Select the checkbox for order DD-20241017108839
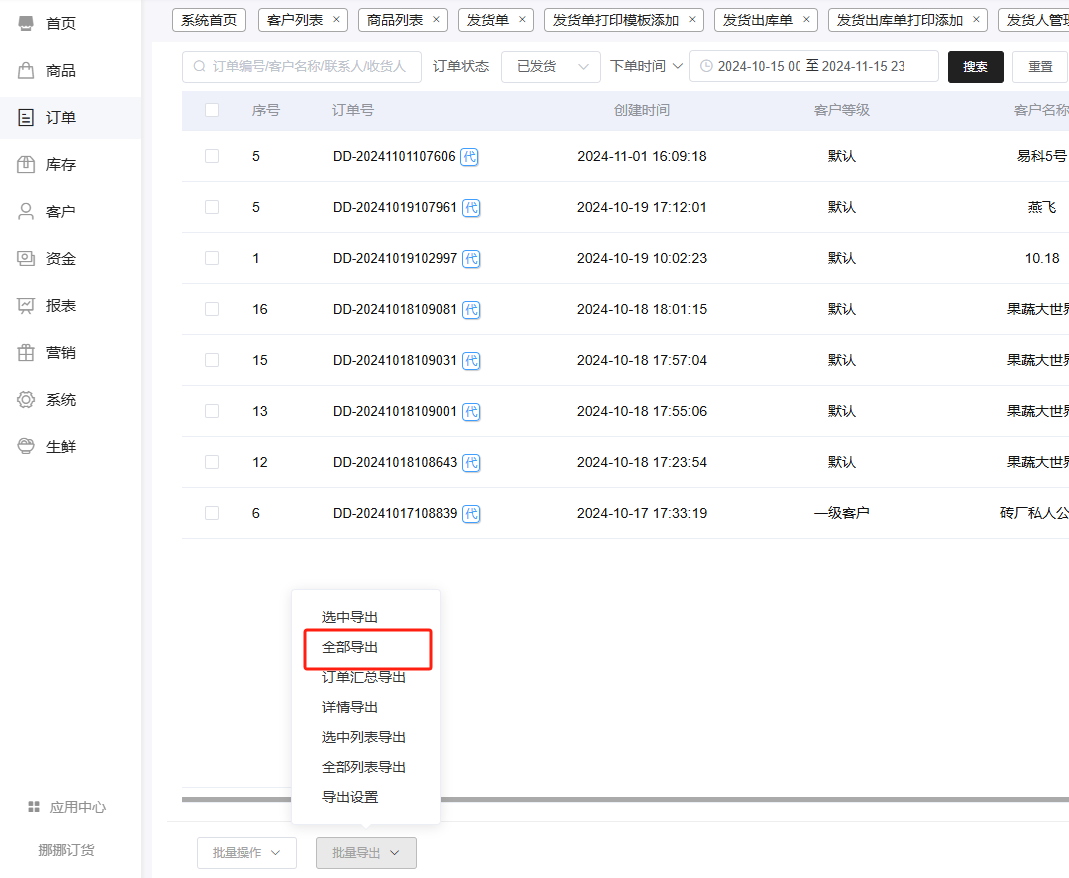 [x=212, y=513]
